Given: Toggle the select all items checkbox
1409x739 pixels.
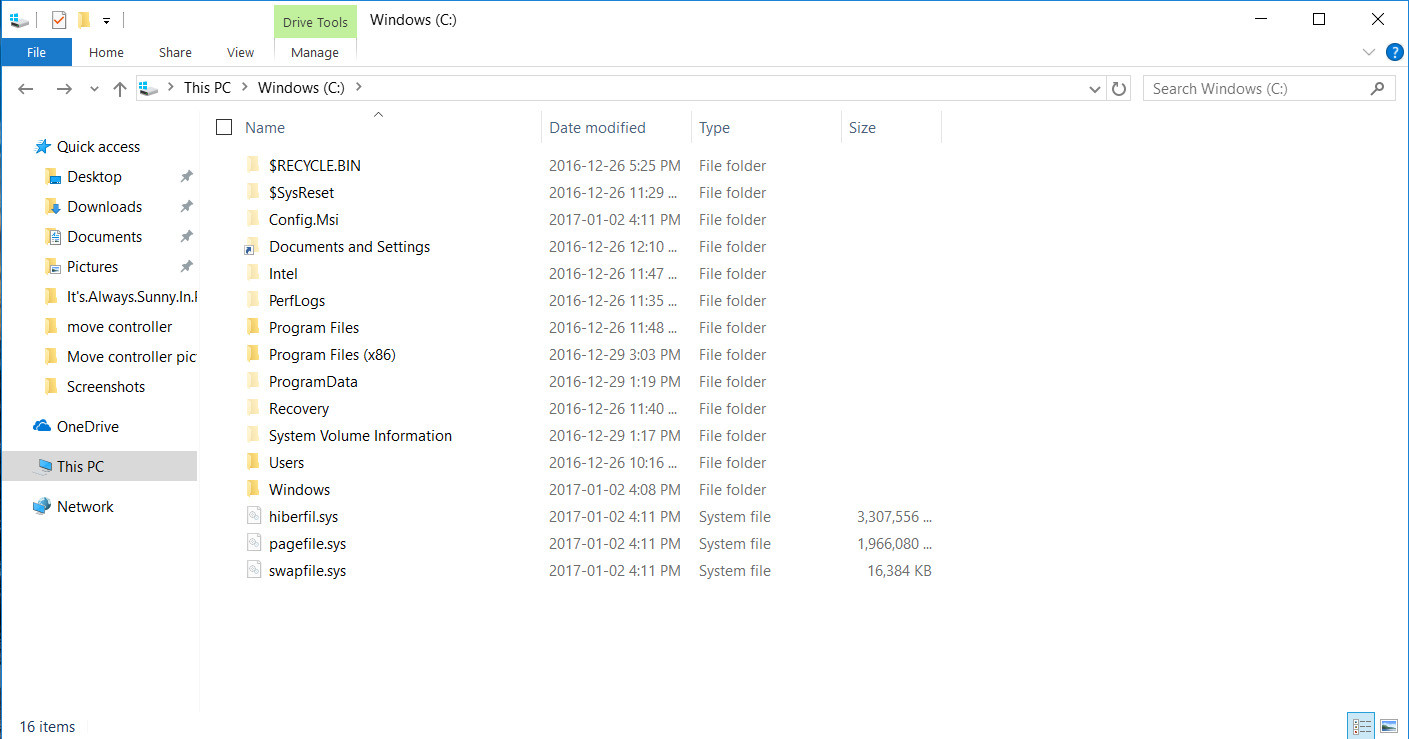Looking at the screenshot, I should (224, 127).
